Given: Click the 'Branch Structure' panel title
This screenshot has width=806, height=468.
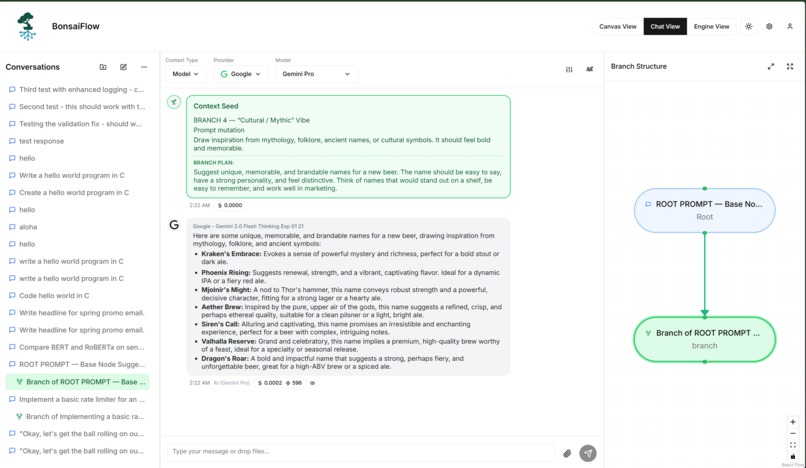Looking at the screenshot, I should [638, 66].
